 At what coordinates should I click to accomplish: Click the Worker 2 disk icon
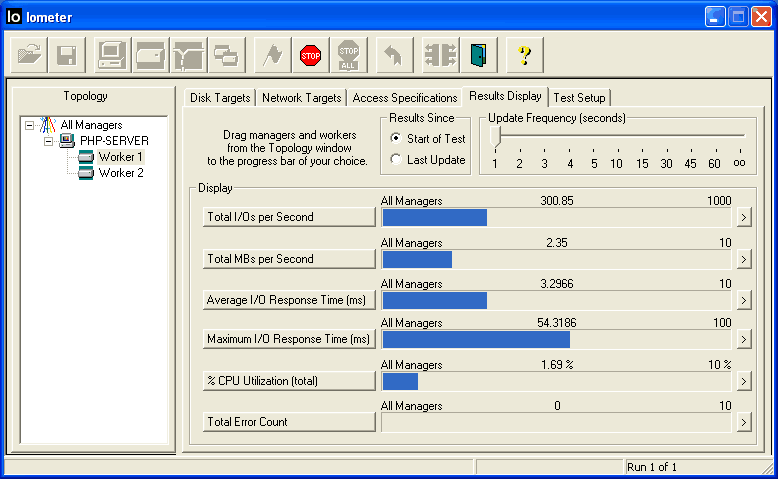86,173
